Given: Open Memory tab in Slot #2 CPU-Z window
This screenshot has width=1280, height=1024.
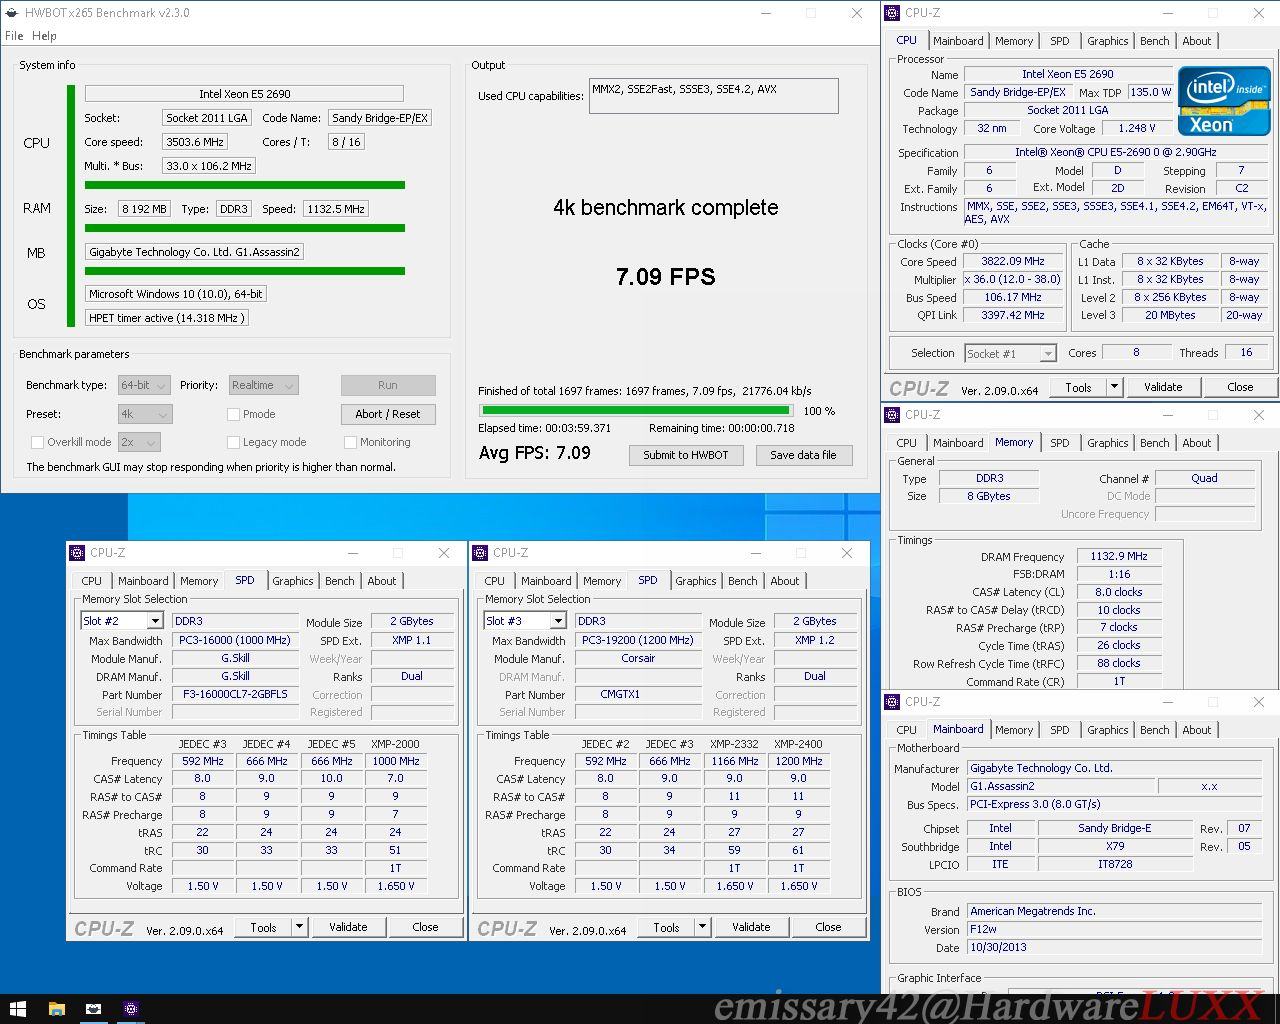Looking at the screenshot, I should click(x=198, y=581).
